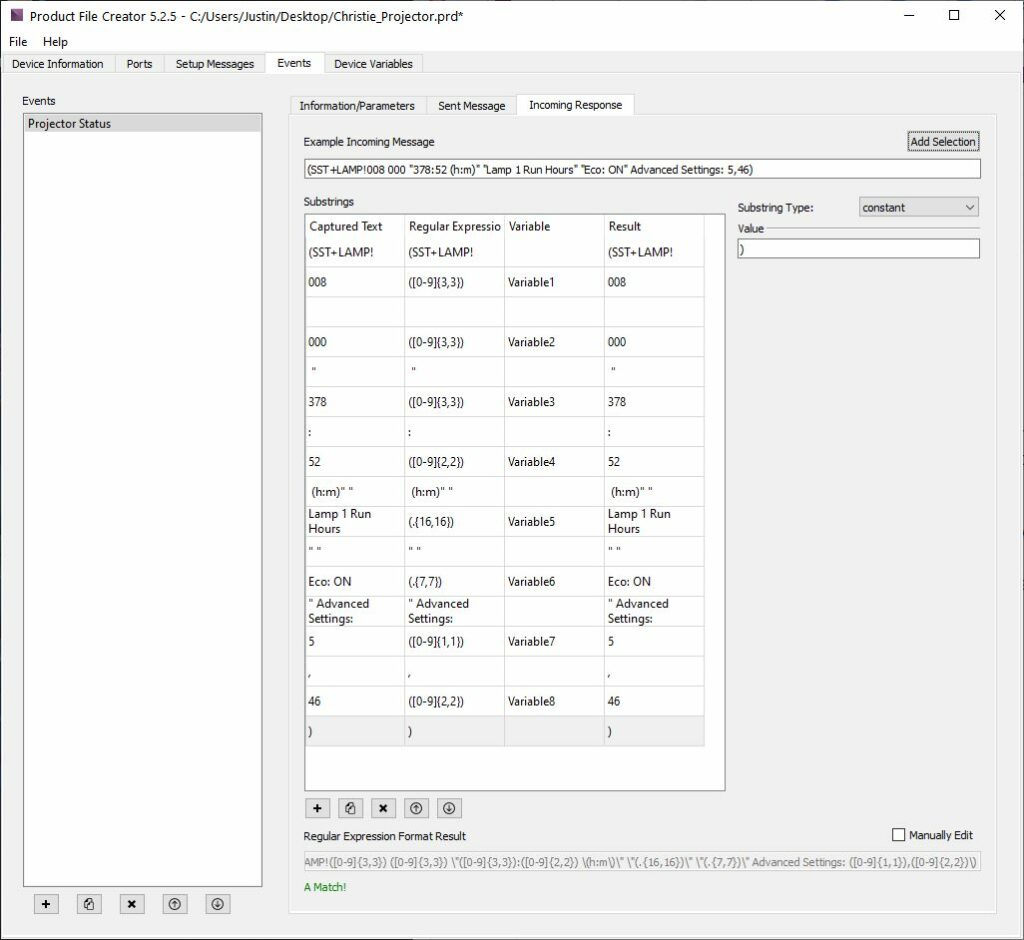Open the Sent Message sub-tab

tap(472, 106)
